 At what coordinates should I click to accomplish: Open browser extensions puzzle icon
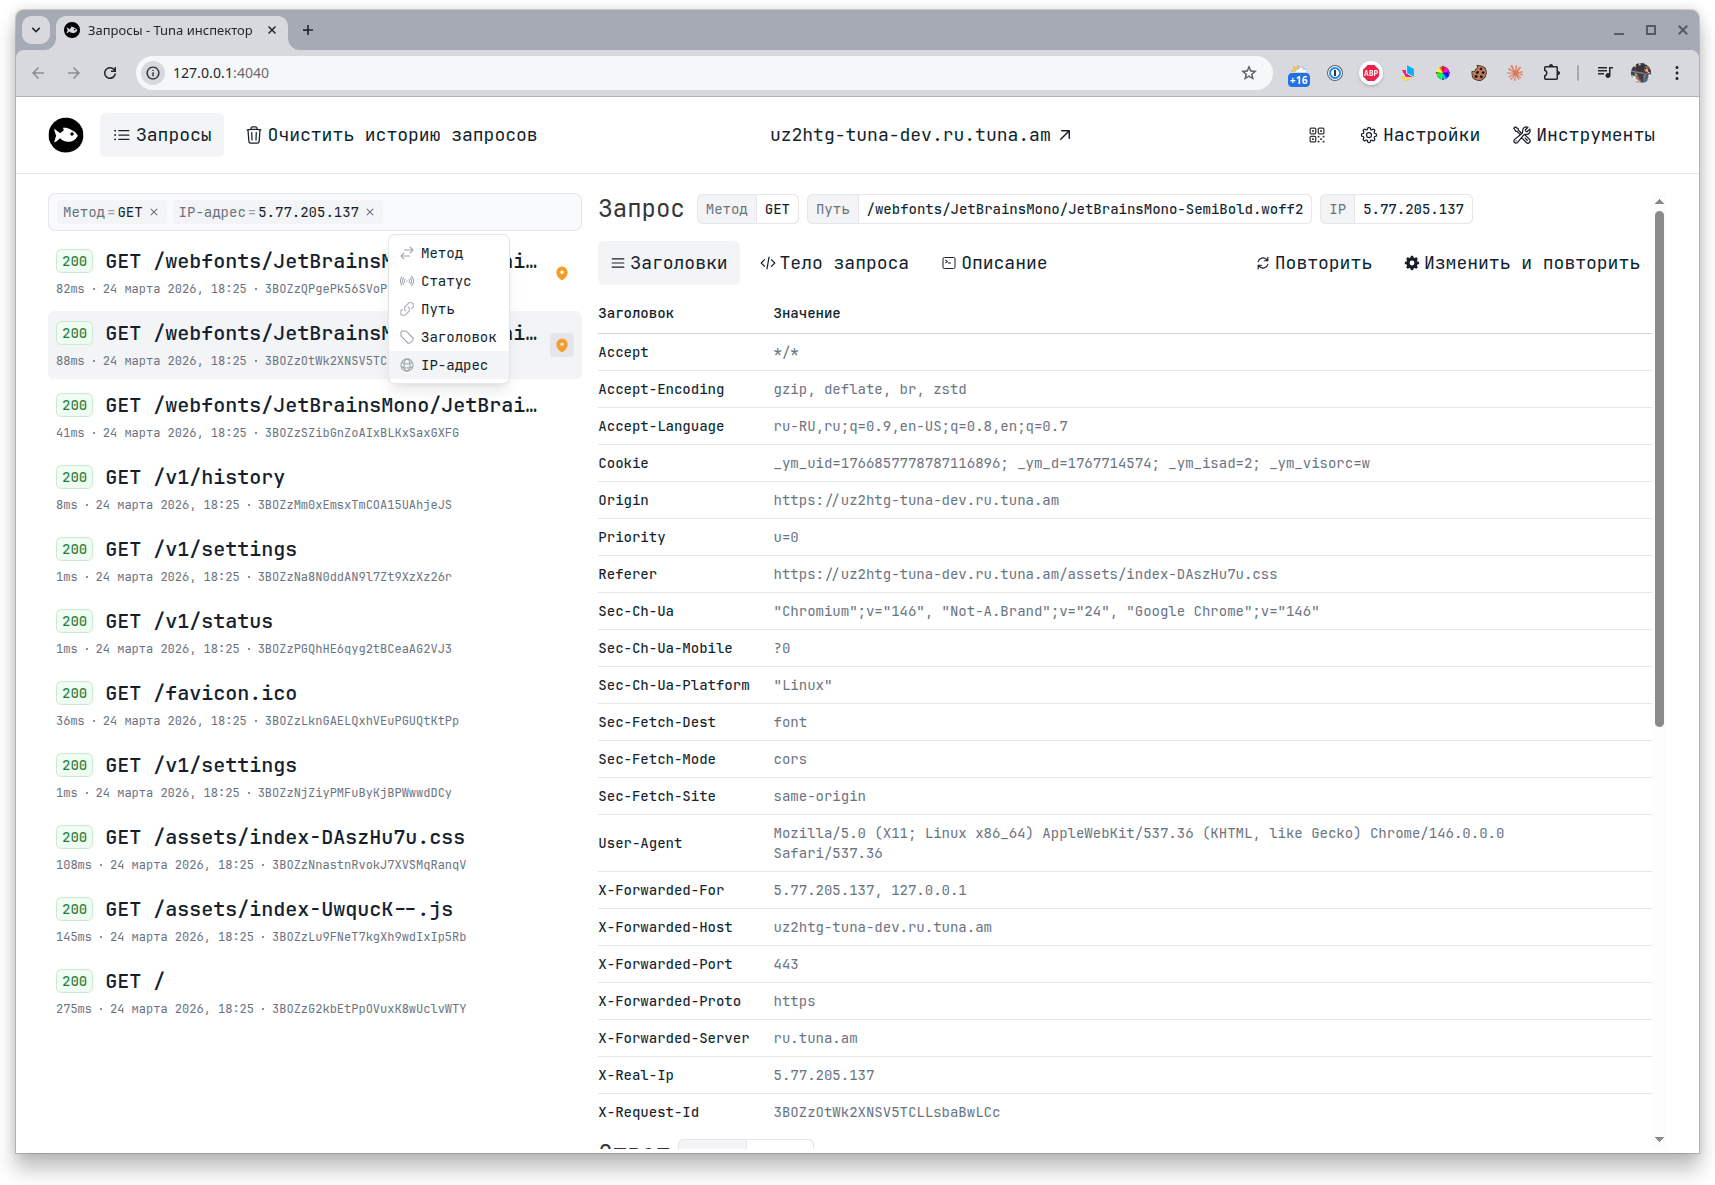click(1551, 73)
